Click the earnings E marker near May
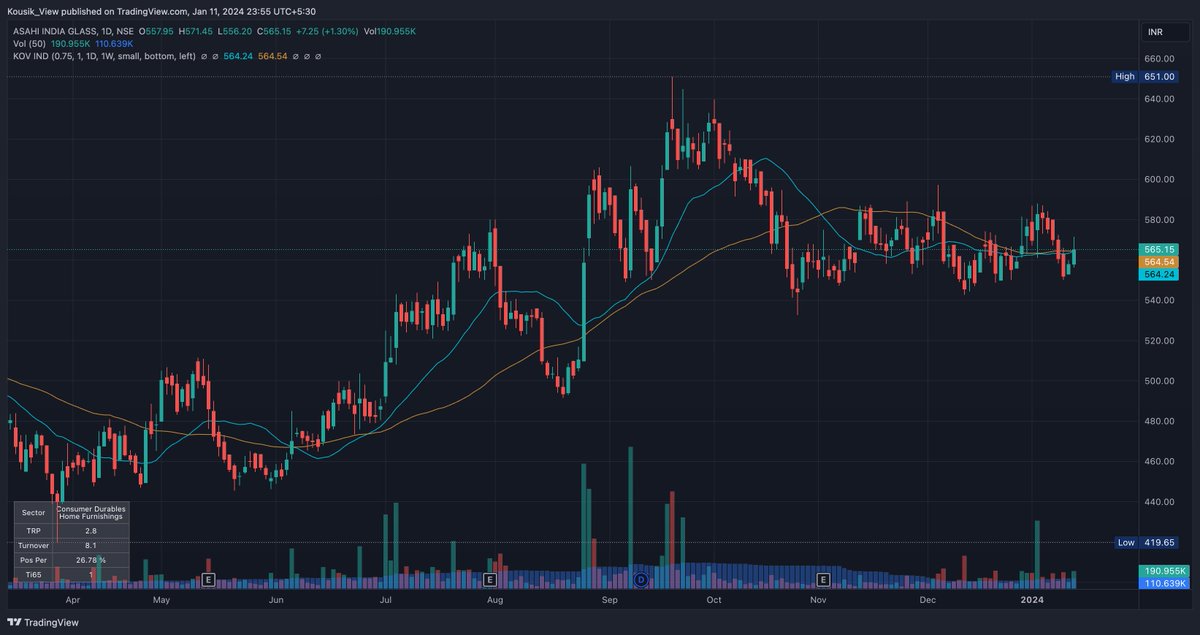Image resolution: width=1200 pixels, height=635 pixels. [x=208, y=579]
